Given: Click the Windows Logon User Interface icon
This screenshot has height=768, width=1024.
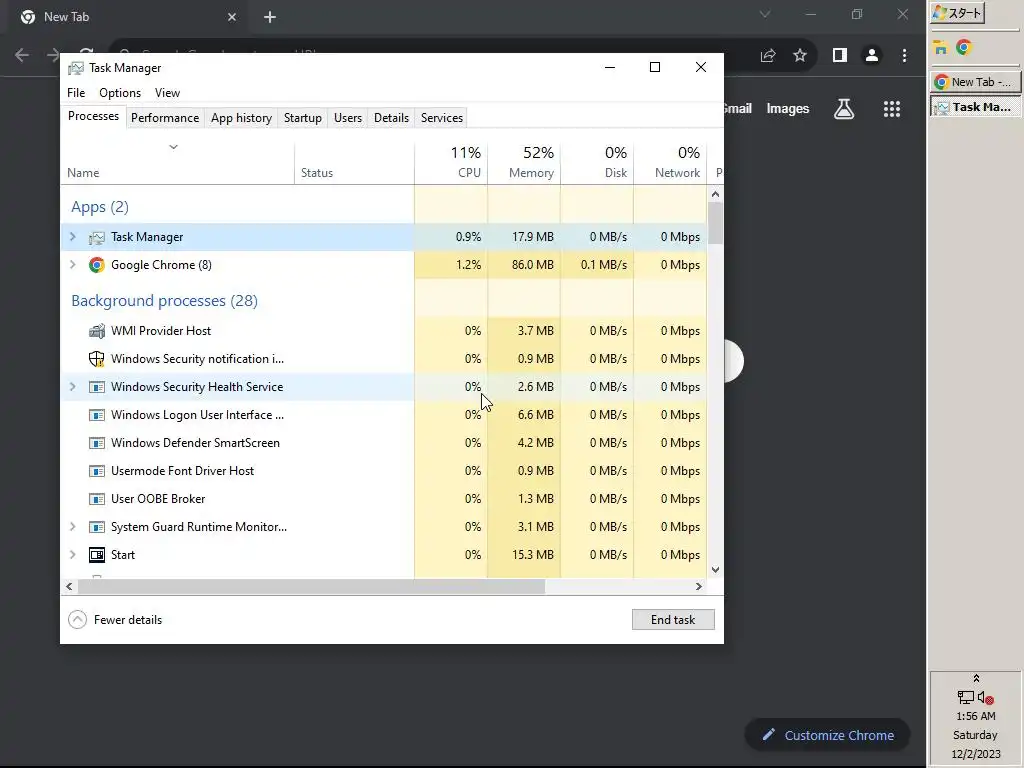Looking at the screenshot, I should [x=97, y=415].
